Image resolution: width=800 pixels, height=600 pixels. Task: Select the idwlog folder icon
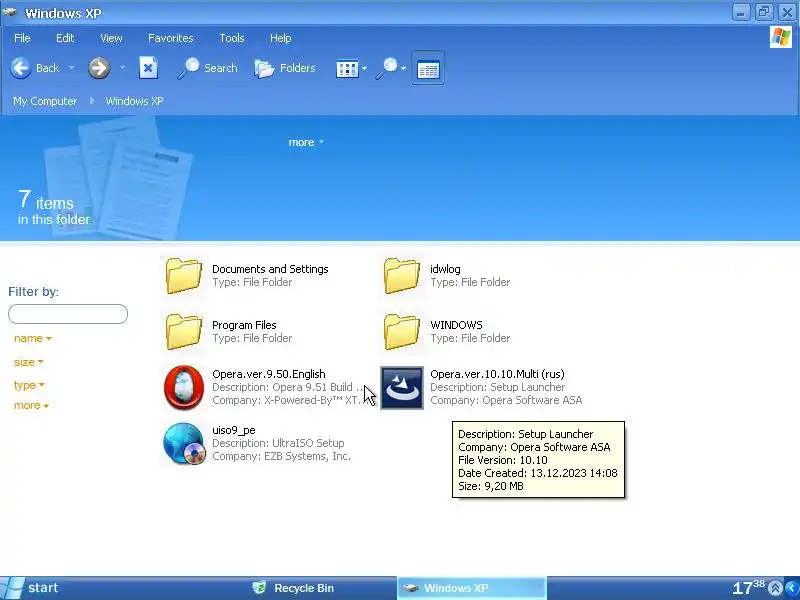[x=402, y=276]
